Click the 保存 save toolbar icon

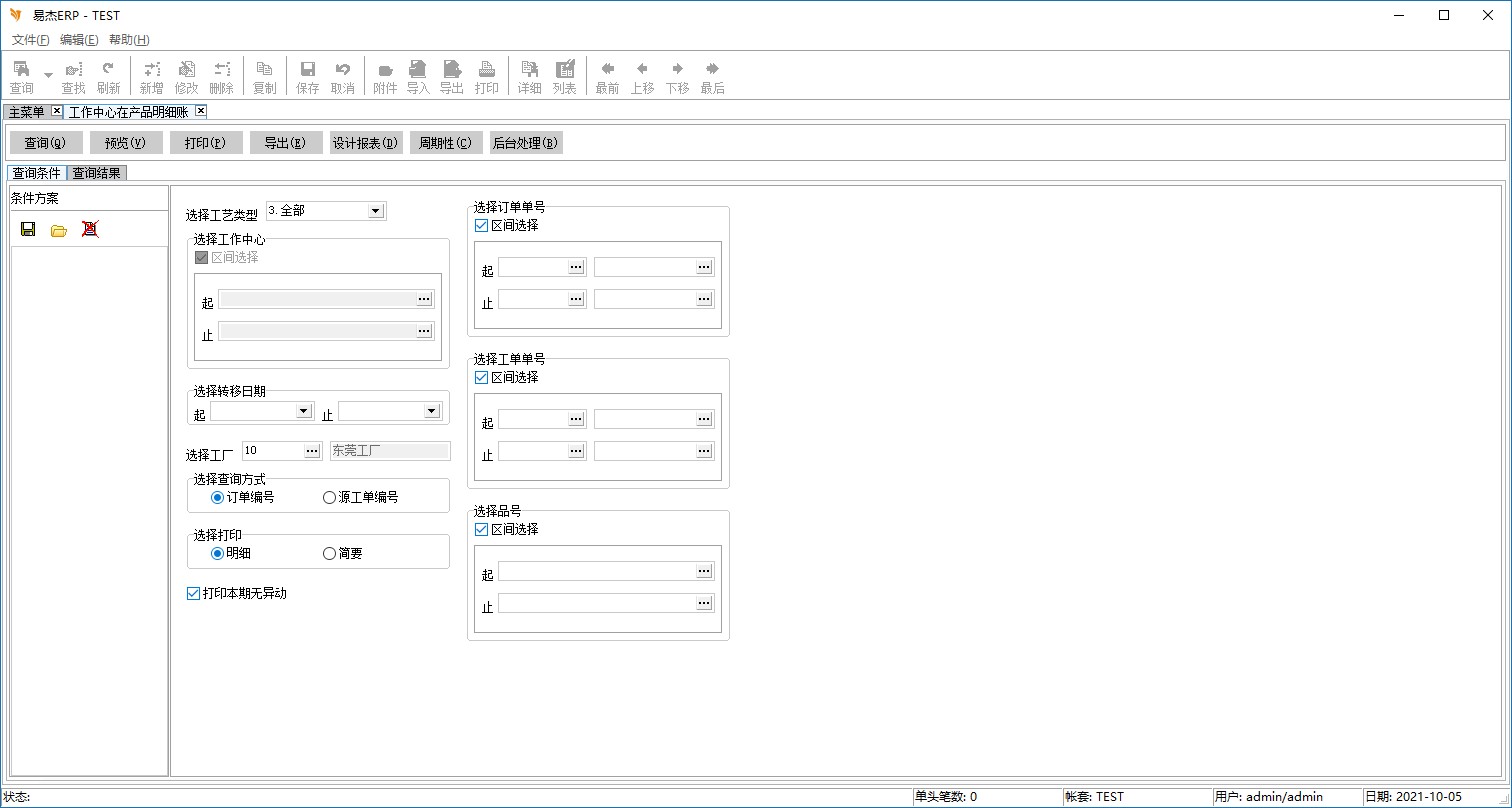[x=308, y=70]
